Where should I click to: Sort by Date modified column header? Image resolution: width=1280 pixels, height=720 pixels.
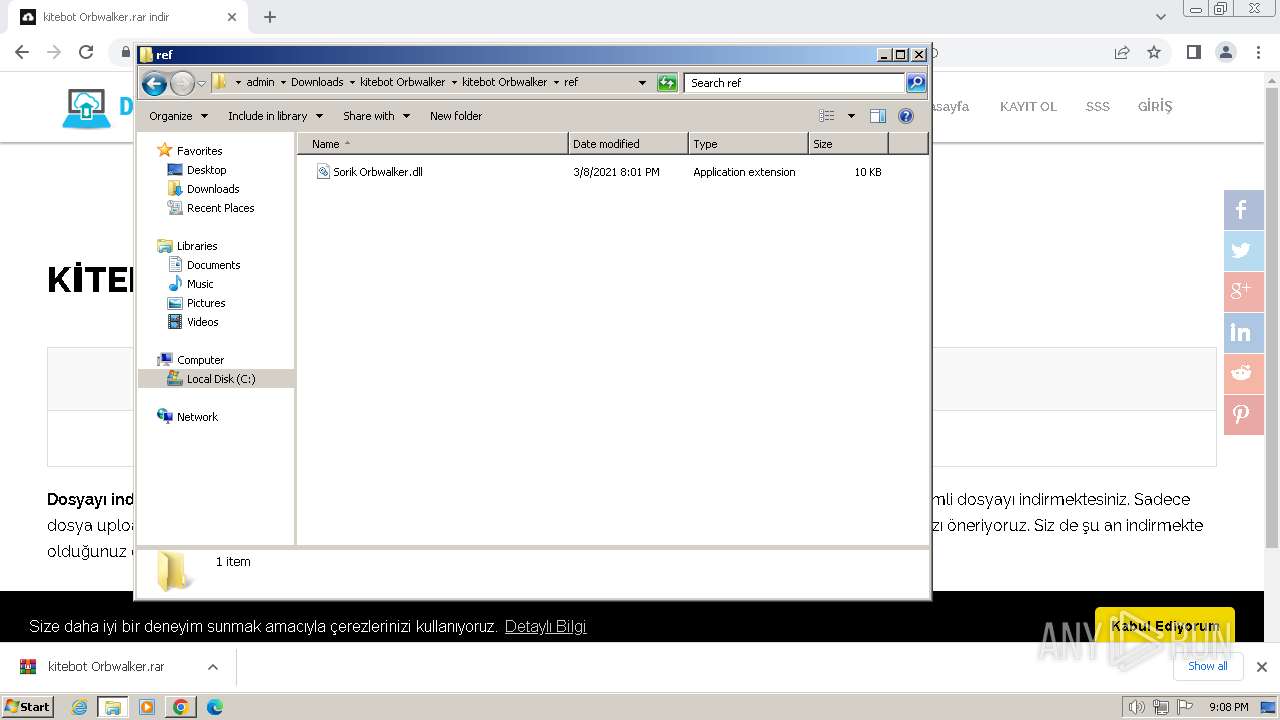click(628, 144)
